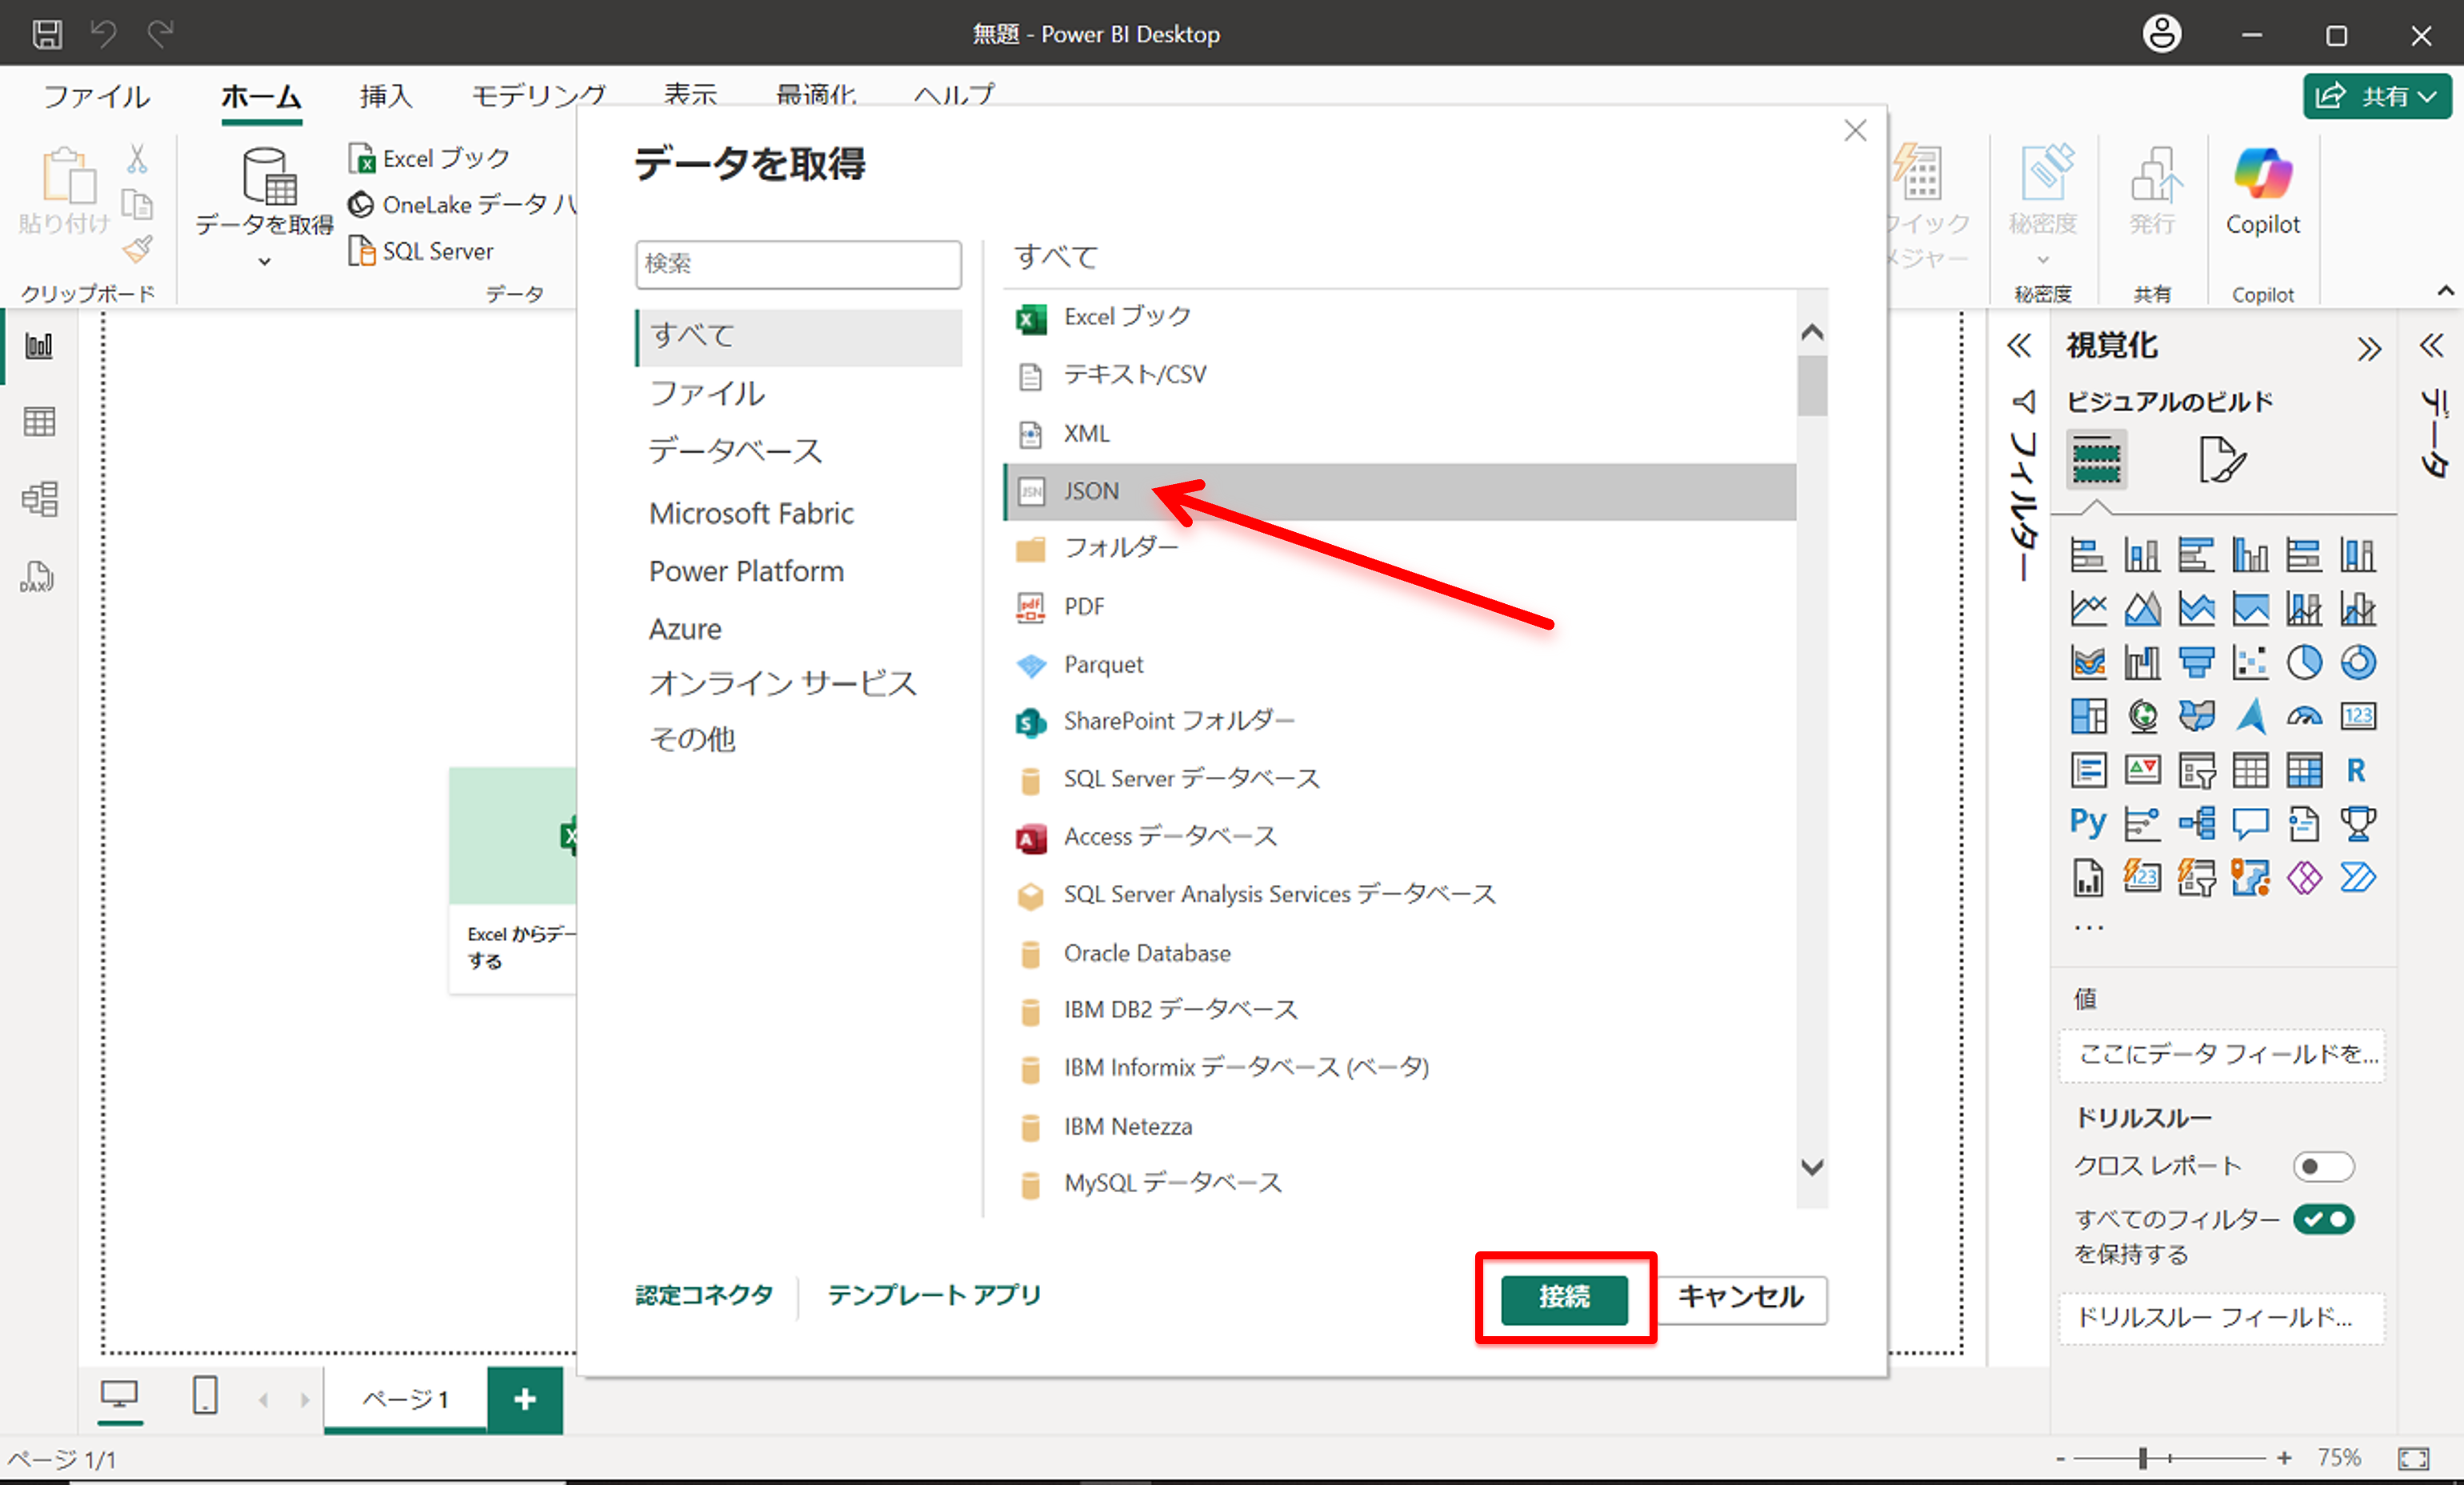Click the Format visual pen icon

pyautogui.click(x=2222, y=460)
